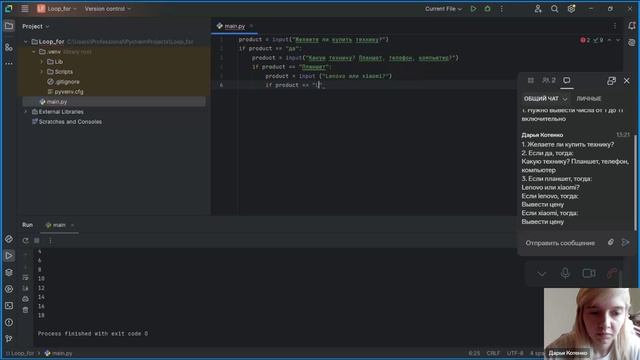Image resolution: width=640 pixels, height=360 pixels.
Task: Click main.py breadcrumb in status bar
Action: [x=58, y=353]
